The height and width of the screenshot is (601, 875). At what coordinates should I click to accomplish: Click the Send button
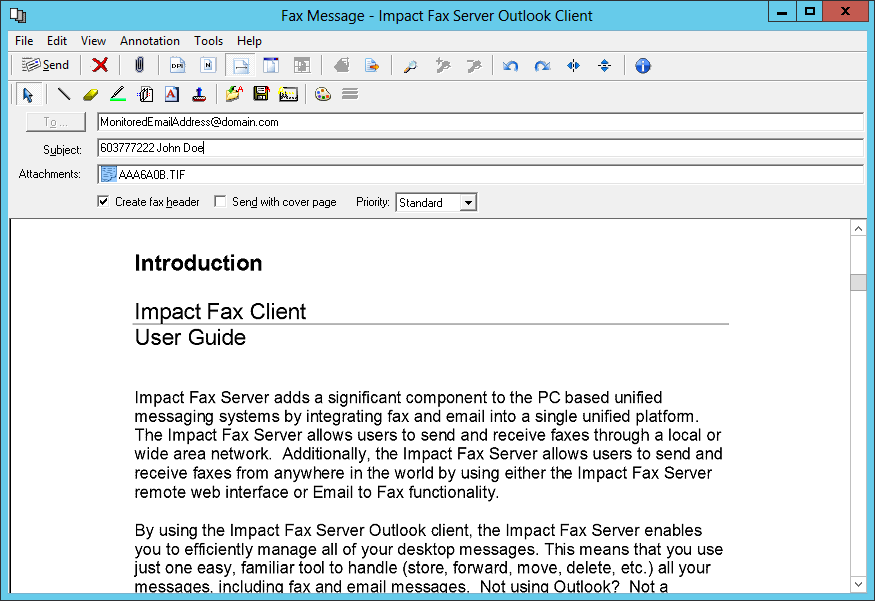coord(45,65)
